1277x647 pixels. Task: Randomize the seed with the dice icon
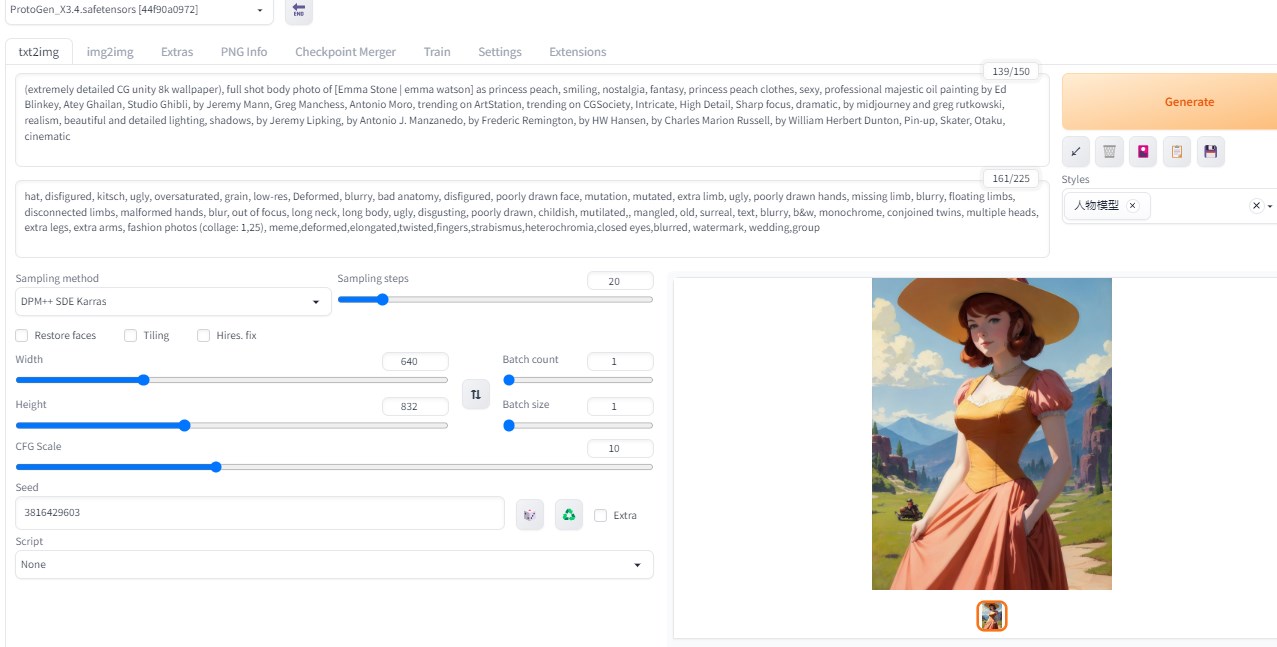529,515
